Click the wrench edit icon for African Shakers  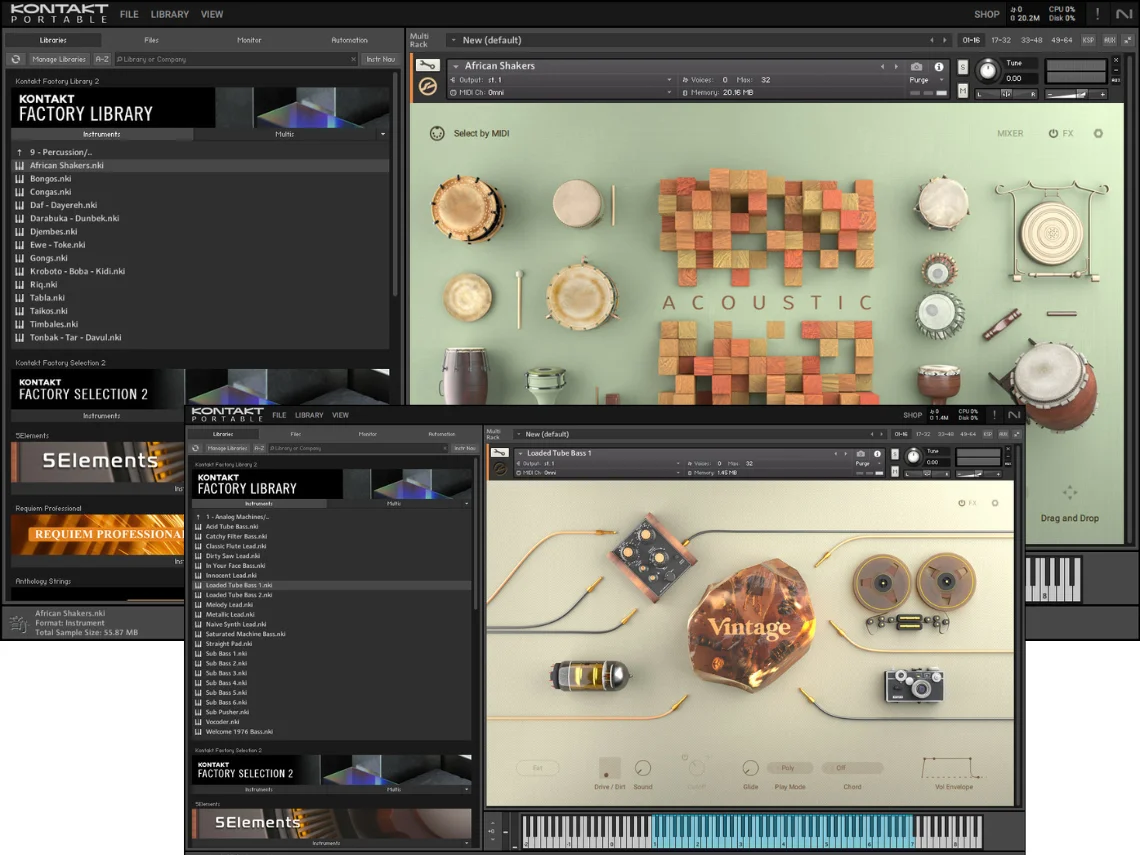[428, 66]
